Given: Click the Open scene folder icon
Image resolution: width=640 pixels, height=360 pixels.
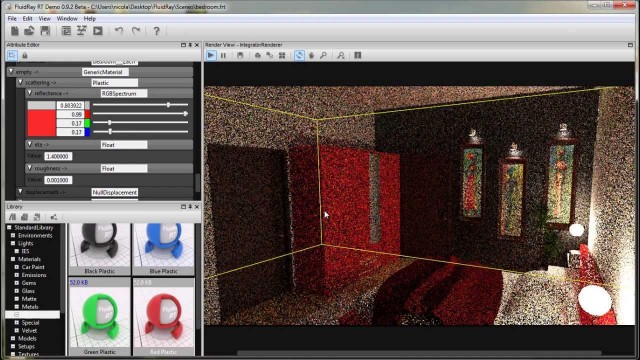Looking at the screenshot, I should (x=29, y=31).
